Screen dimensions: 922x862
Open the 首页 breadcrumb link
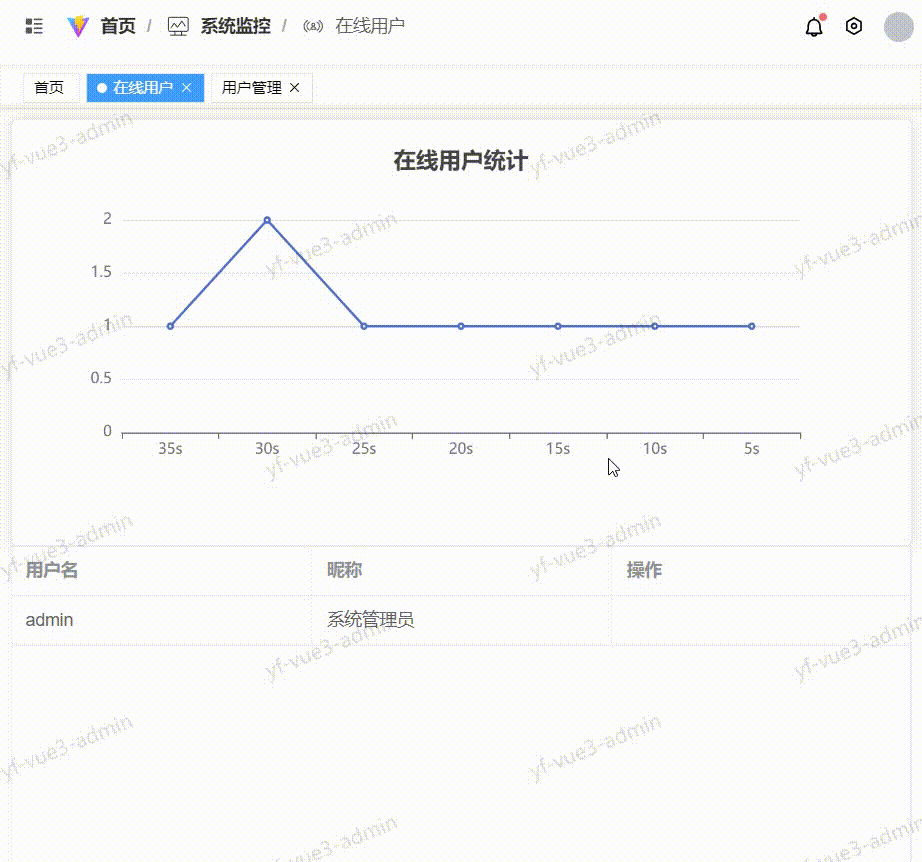pos(118,26)
